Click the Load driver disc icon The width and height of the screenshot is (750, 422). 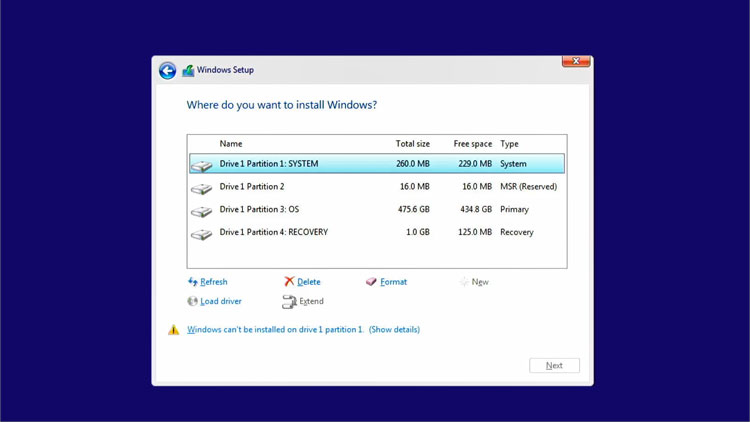pyautogui.click(x=192, y=301)
